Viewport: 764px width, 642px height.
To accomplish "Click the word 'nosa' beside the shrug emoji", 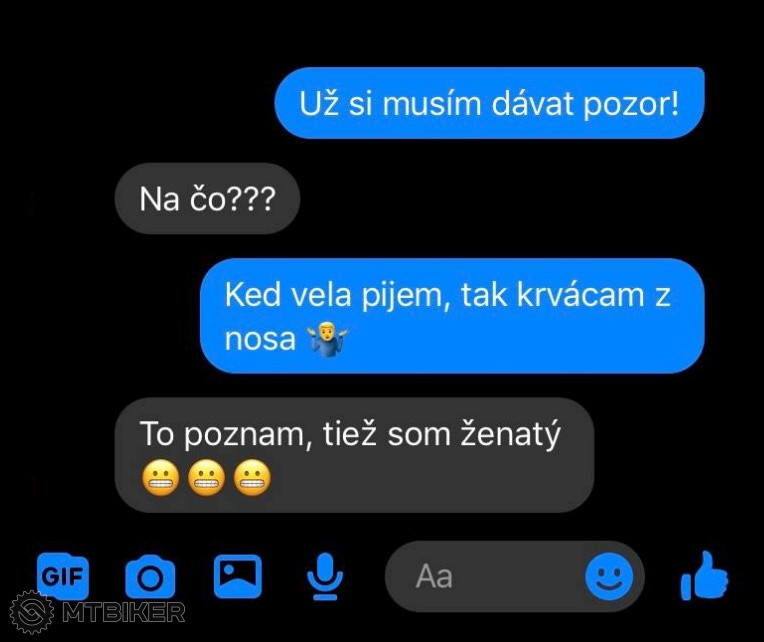I will pyautogui.click(x=260, y=339).
